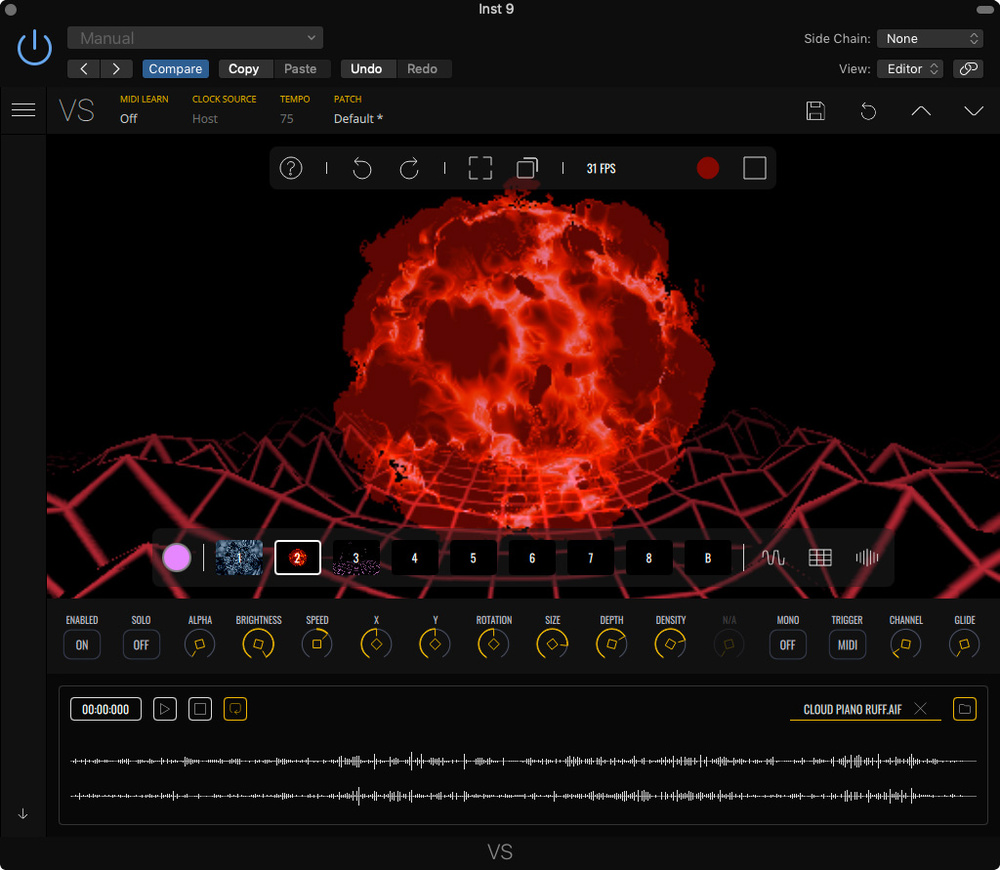Go to next preset with right arrow
The height and width of the screenshot is (870, 1000).
pyautogui.click(x=116, y=69)
